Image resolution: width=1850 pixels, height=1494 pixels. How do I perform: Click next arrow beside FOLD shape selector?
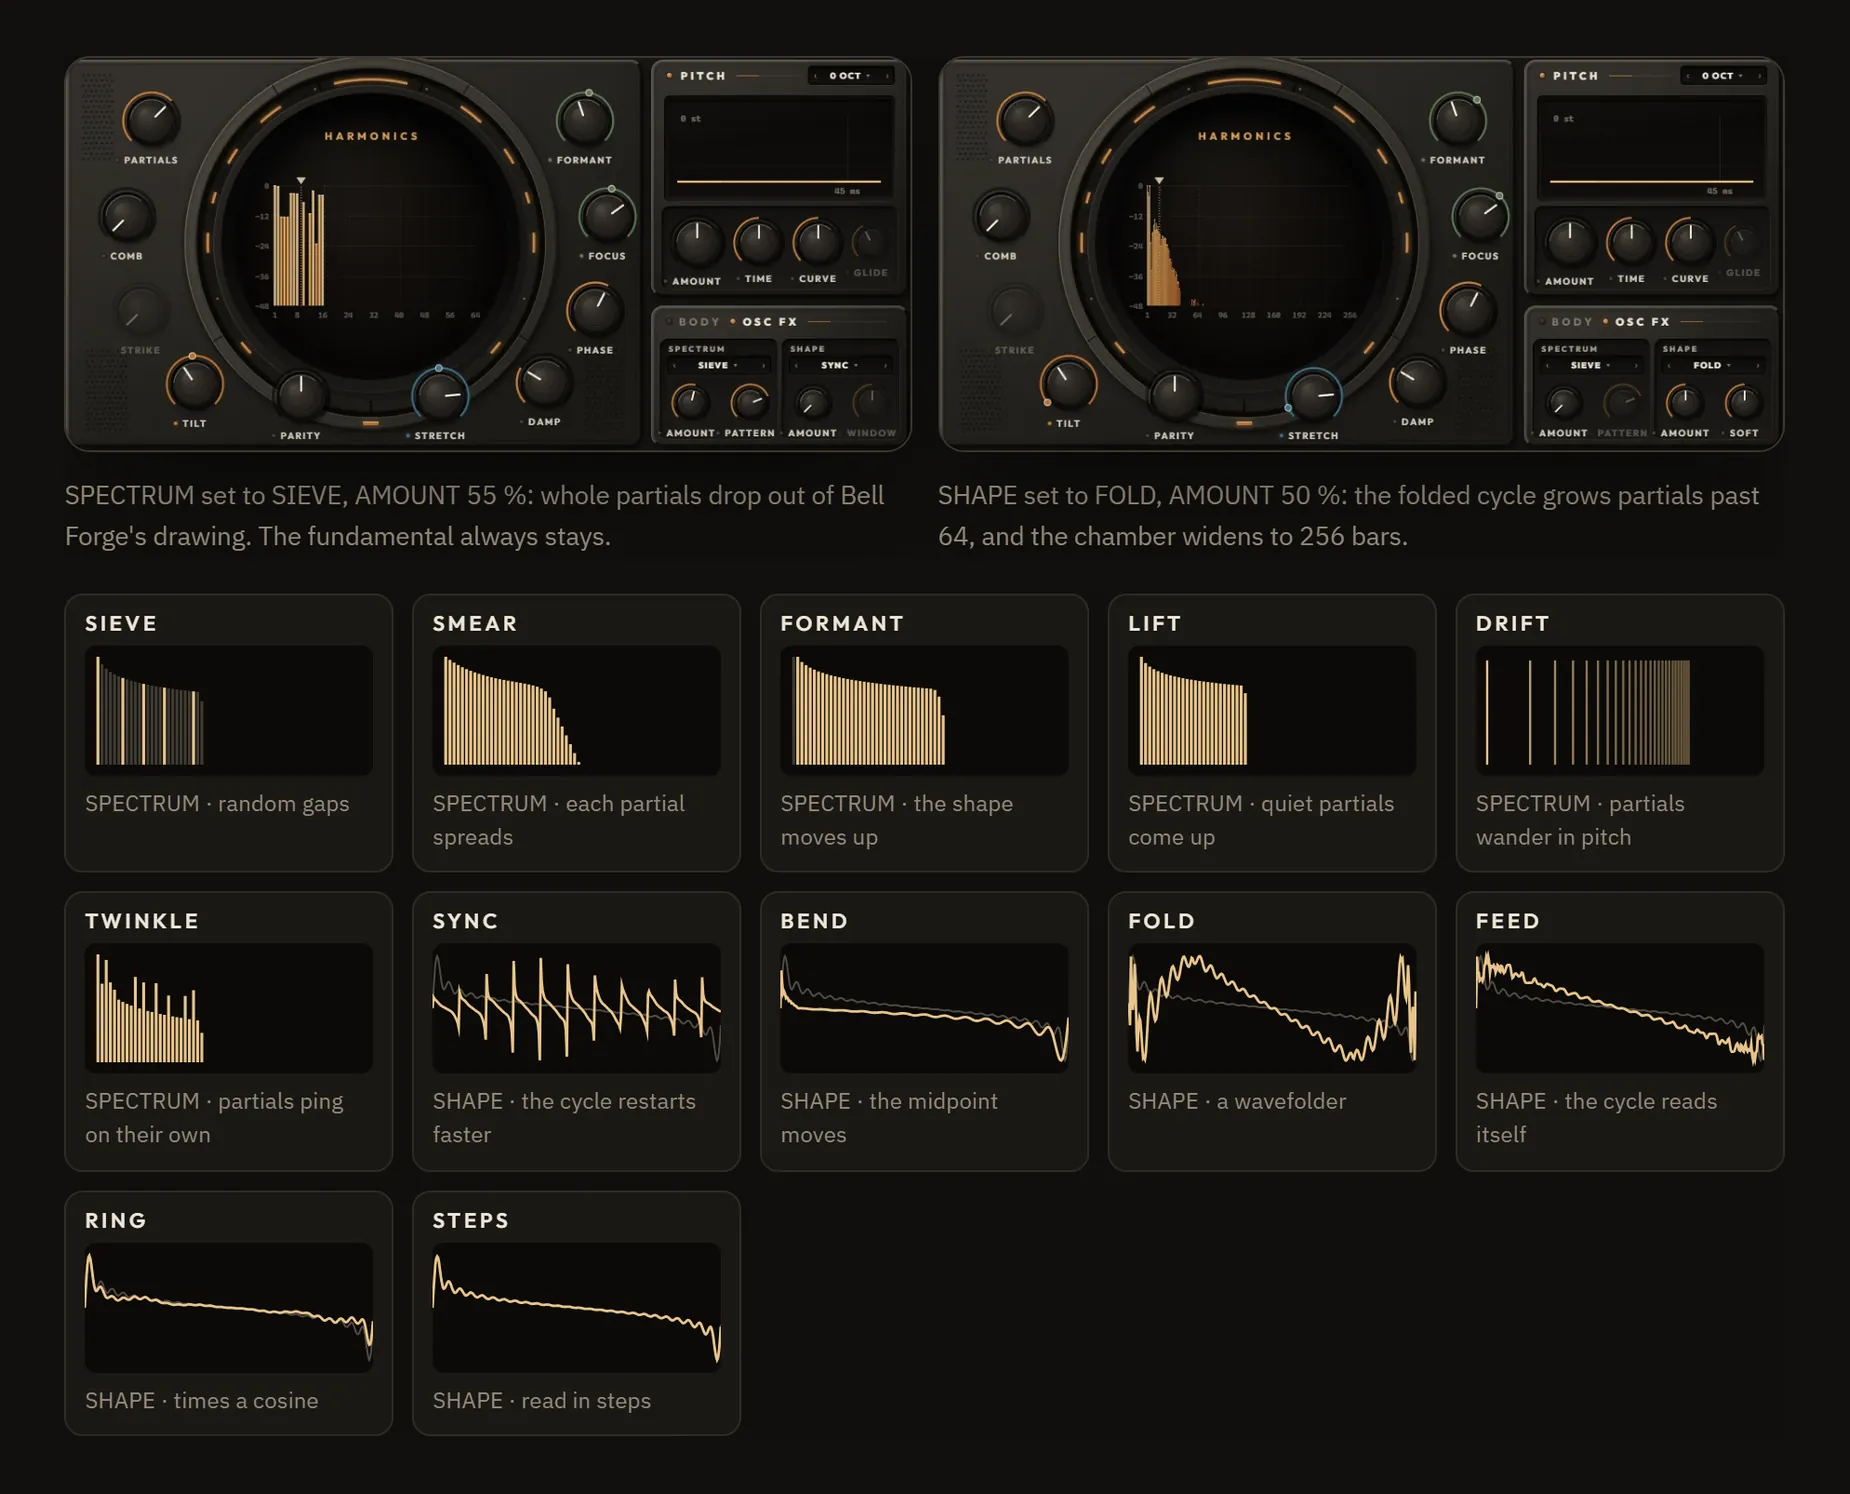coord(1759,366)
